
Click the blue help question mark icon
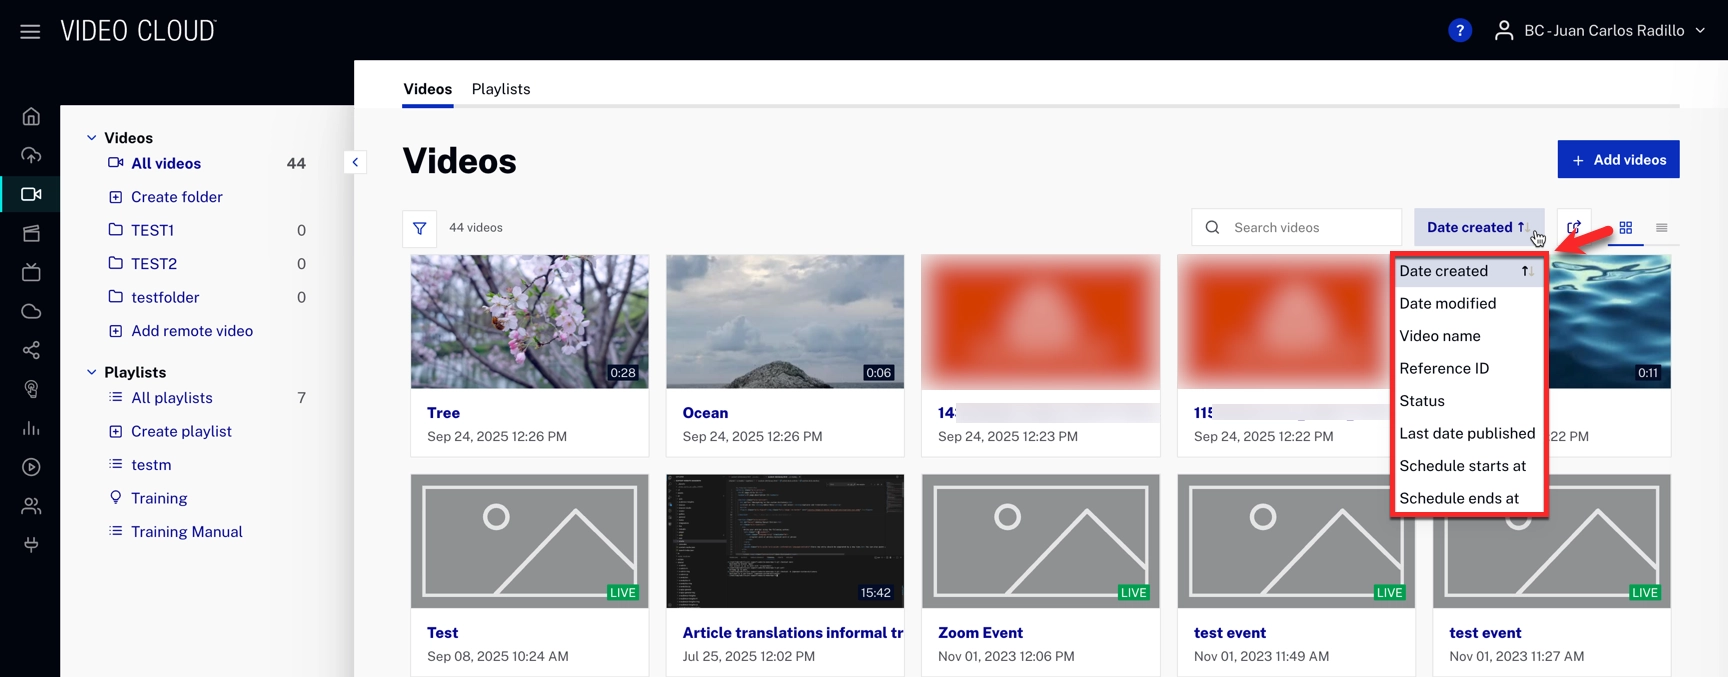(1459, 31)
